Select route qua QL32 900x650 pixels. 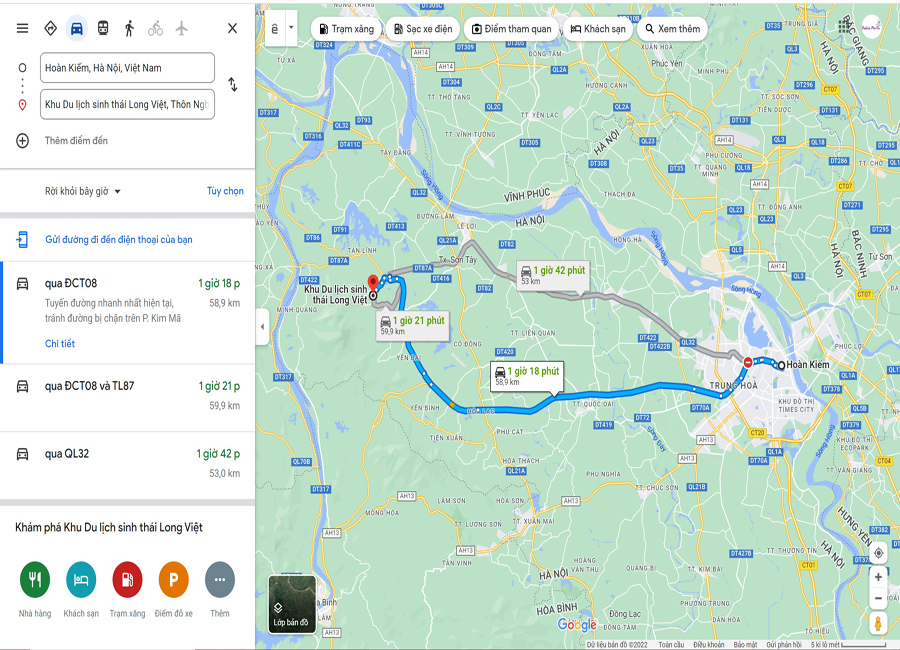127,463
